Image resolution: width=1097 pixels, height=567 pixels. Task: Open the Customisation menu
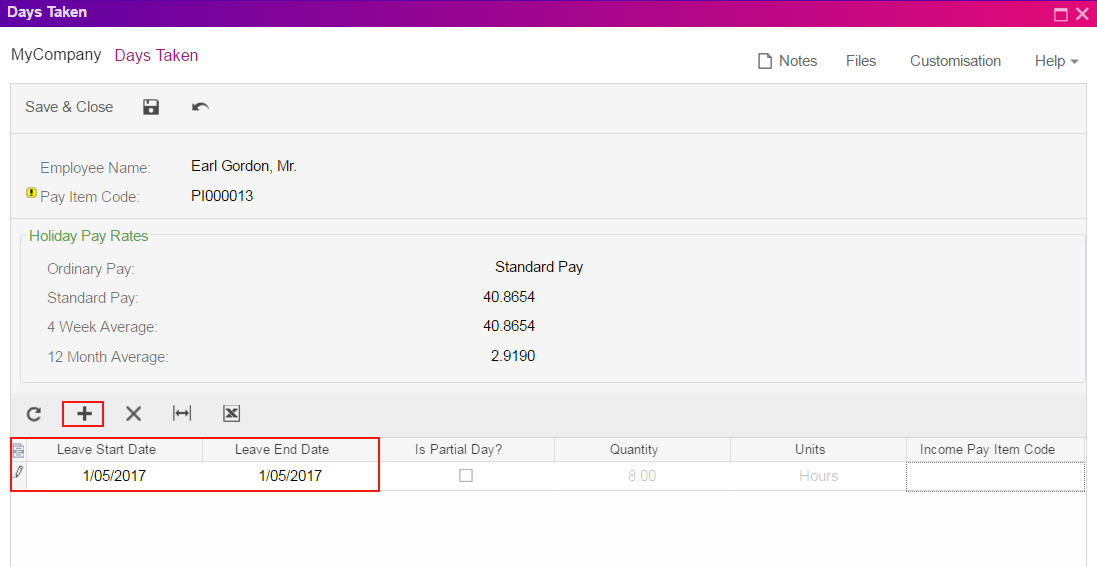(x=955, y=61)
